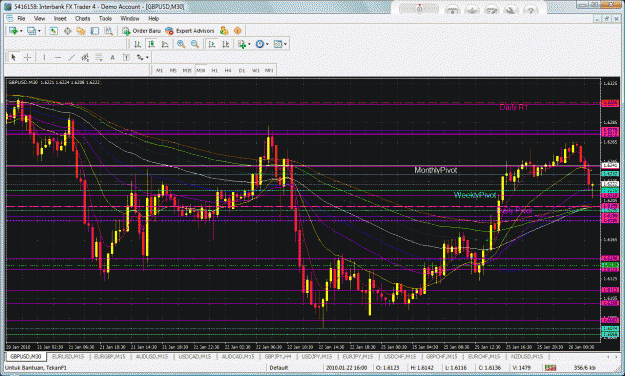This screenshot has width=625, height=376.
Task: Toggle the Terminal window icon
Action: click(94, 31)
